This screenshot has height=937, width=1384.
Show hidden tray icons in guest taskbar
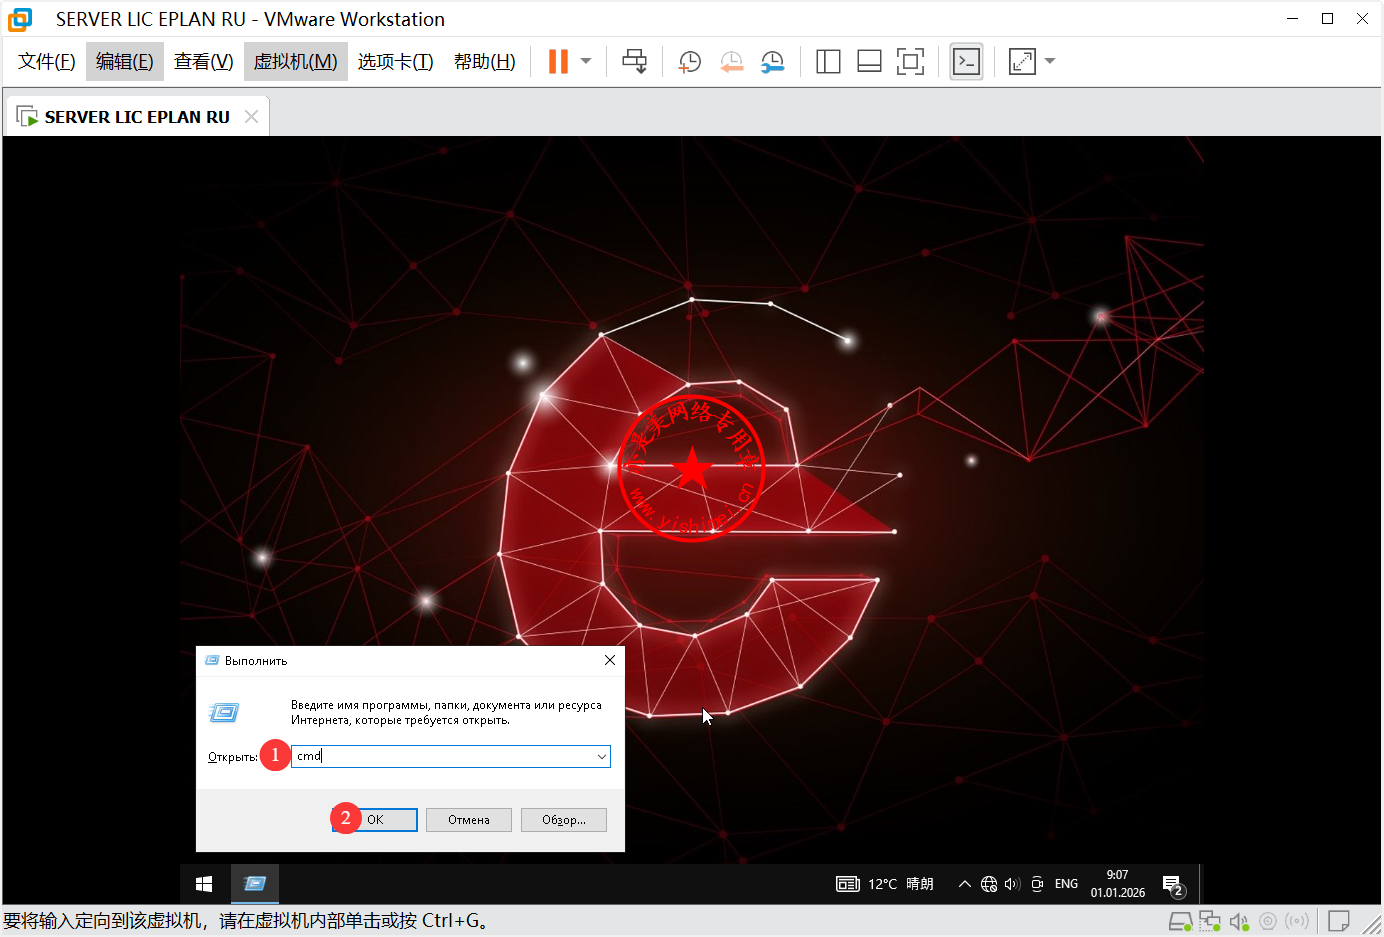pos(964,884)
